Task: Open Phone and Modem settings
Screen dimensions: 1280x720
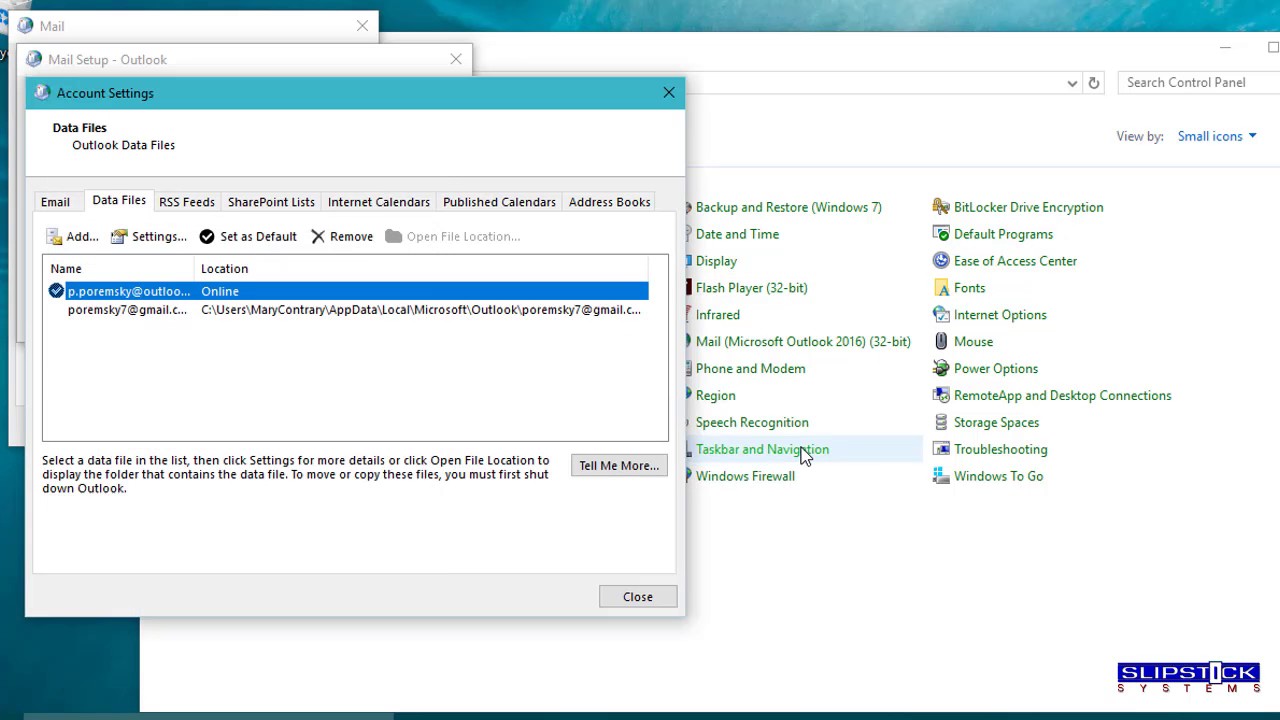Action: pos(750,369)
